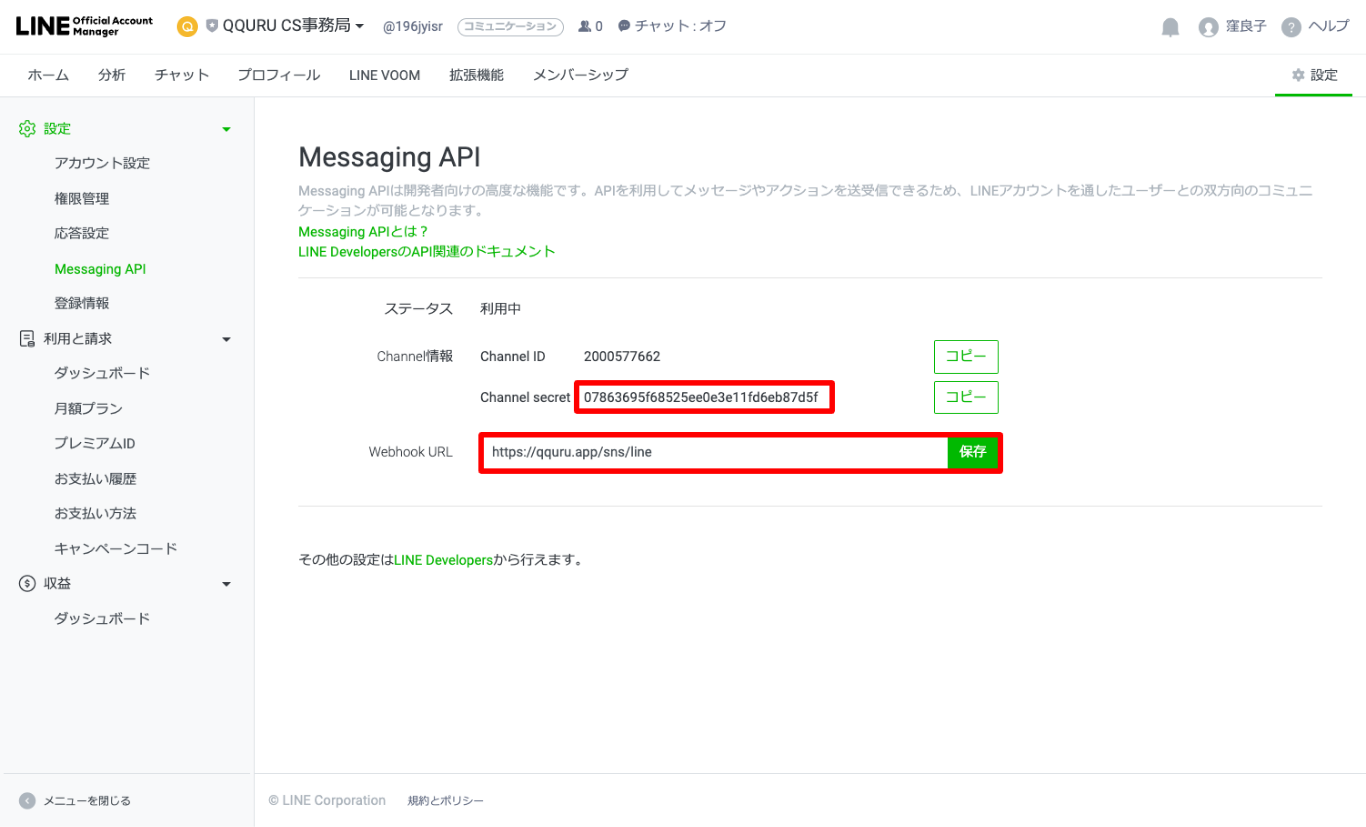Image resolution: width=1366 pixels, height=827 pixels.
Task: Click the Webhook URL input field
Action: [714, 452]
